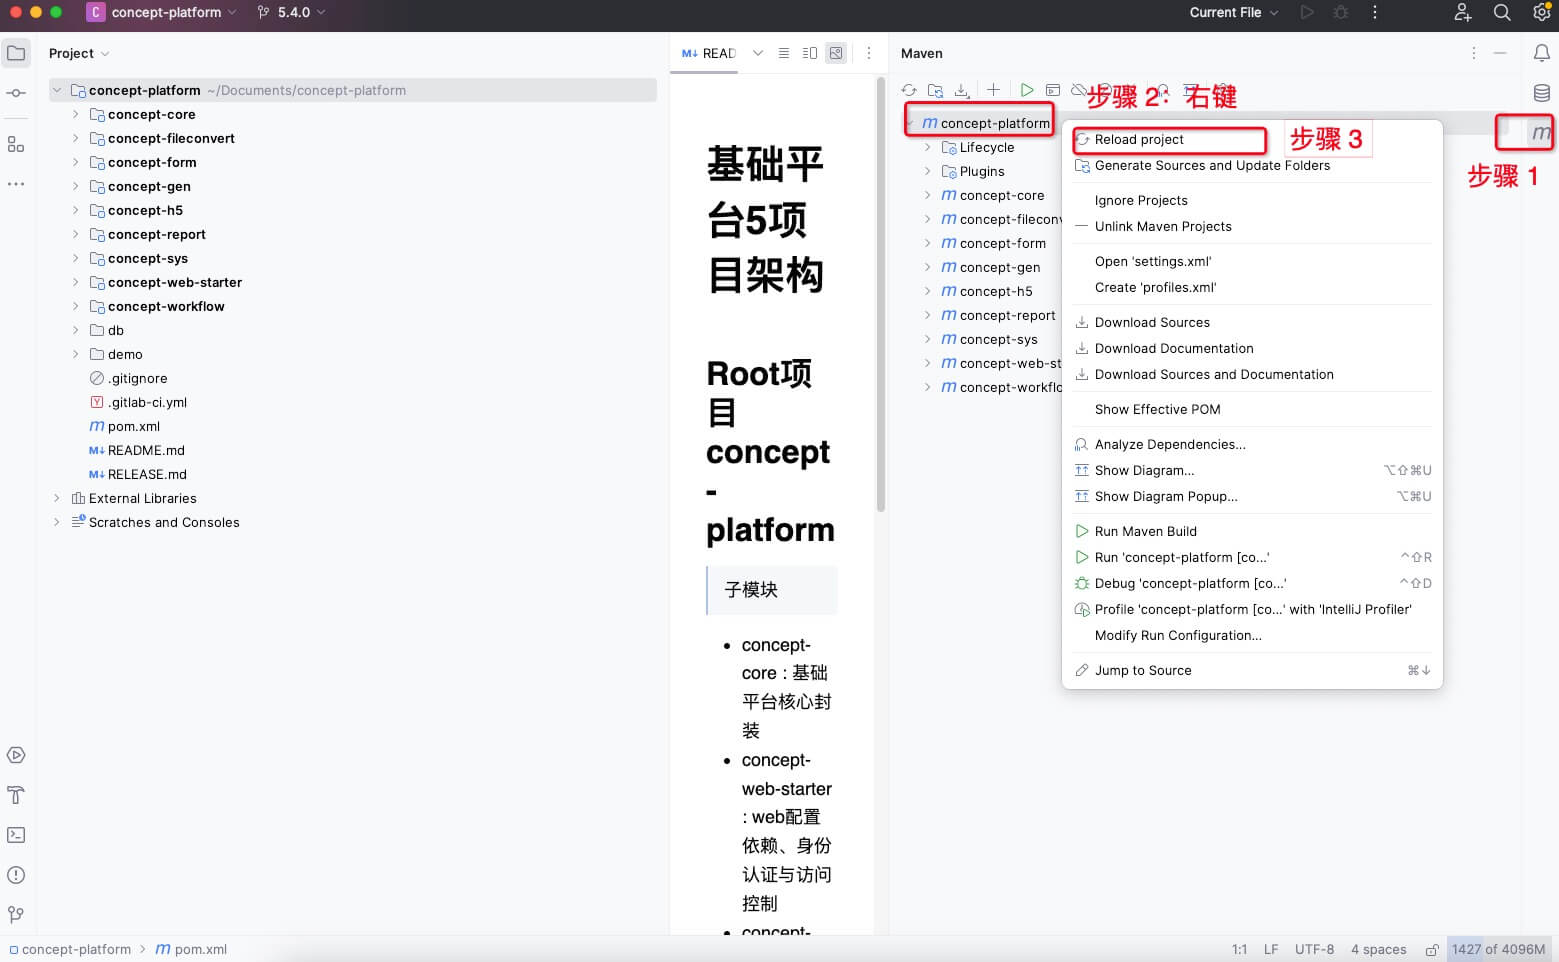Click the README preview vertical scrollbar

(880, 295)
